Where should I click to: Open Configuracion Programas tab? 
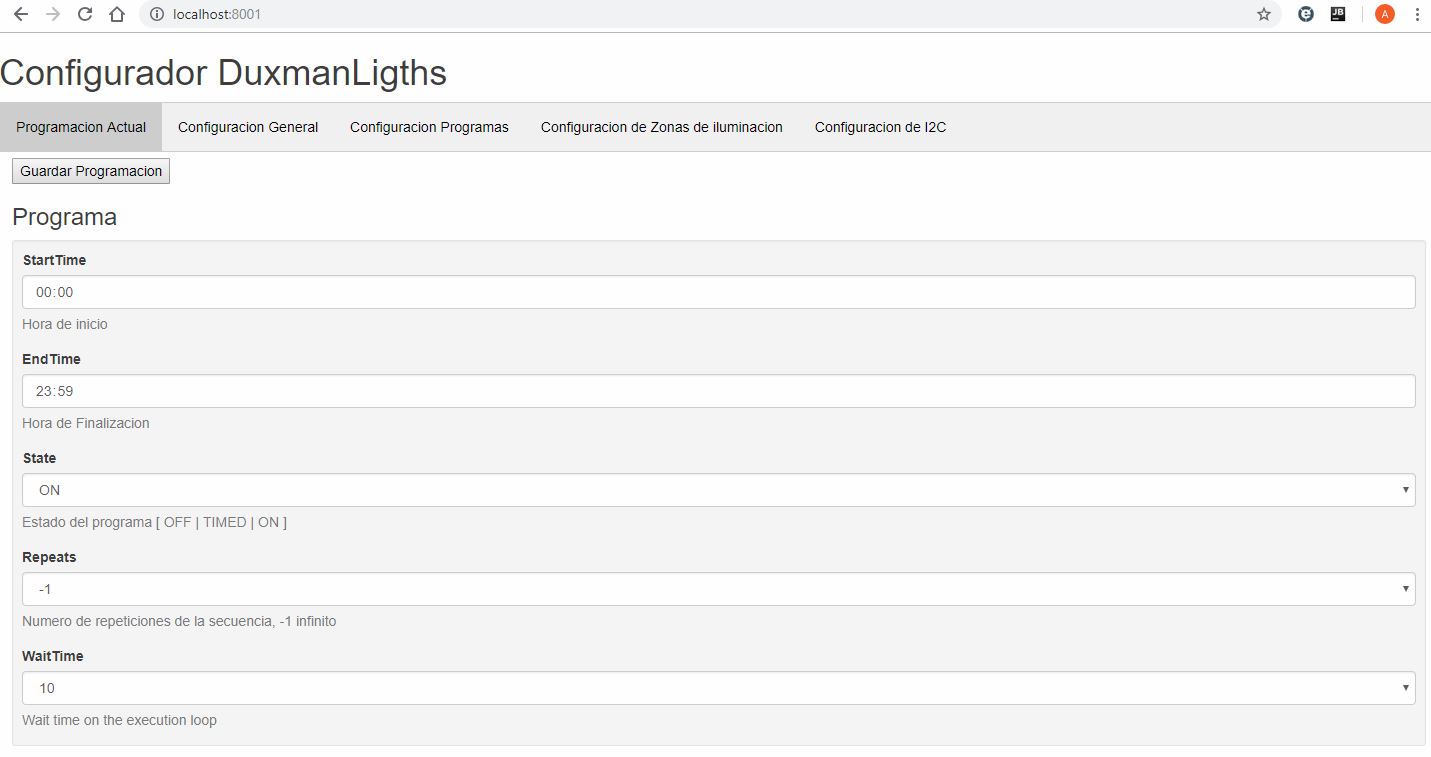click(x=429, y=127)
